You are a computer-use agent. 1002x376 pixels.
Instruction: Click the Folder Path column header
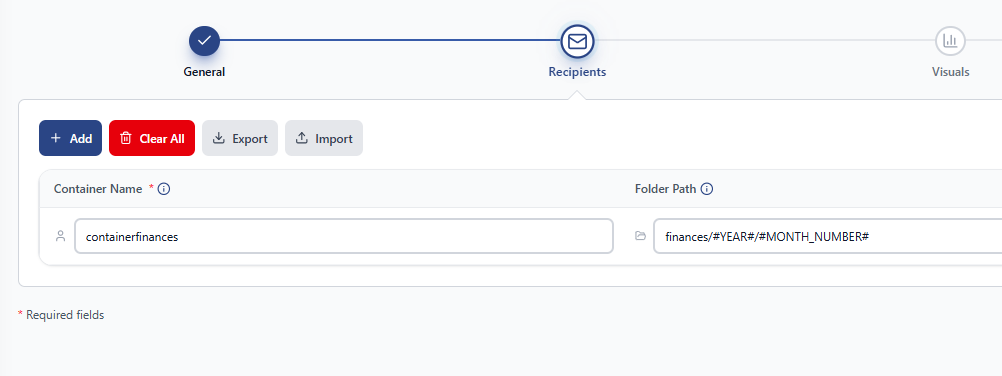[x=666, y=189]
